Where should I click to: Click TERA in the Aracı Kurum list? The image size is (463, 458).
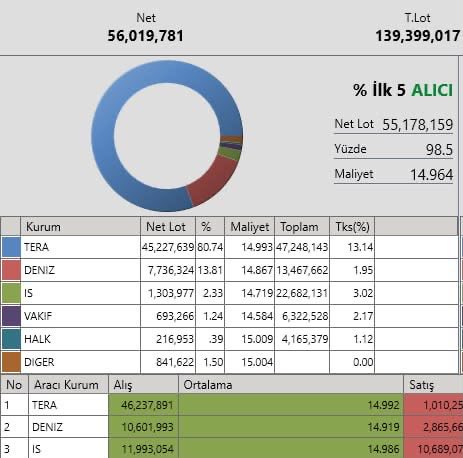pos(44,405)
